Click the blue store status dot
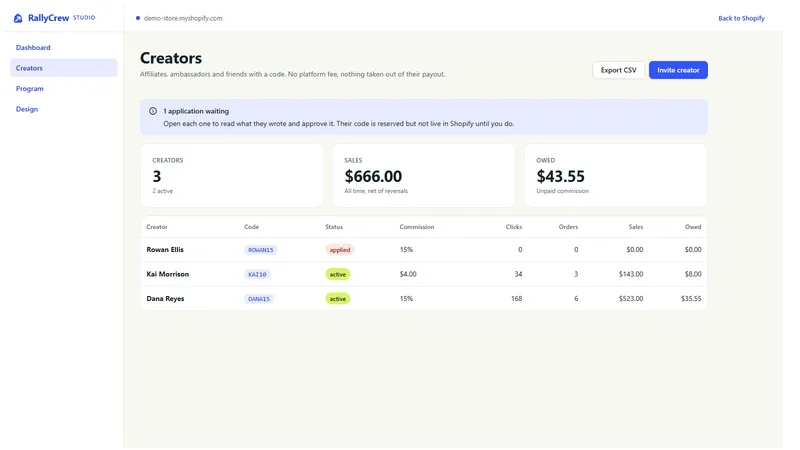Screen dimensions: 800x450 [138, 18]
